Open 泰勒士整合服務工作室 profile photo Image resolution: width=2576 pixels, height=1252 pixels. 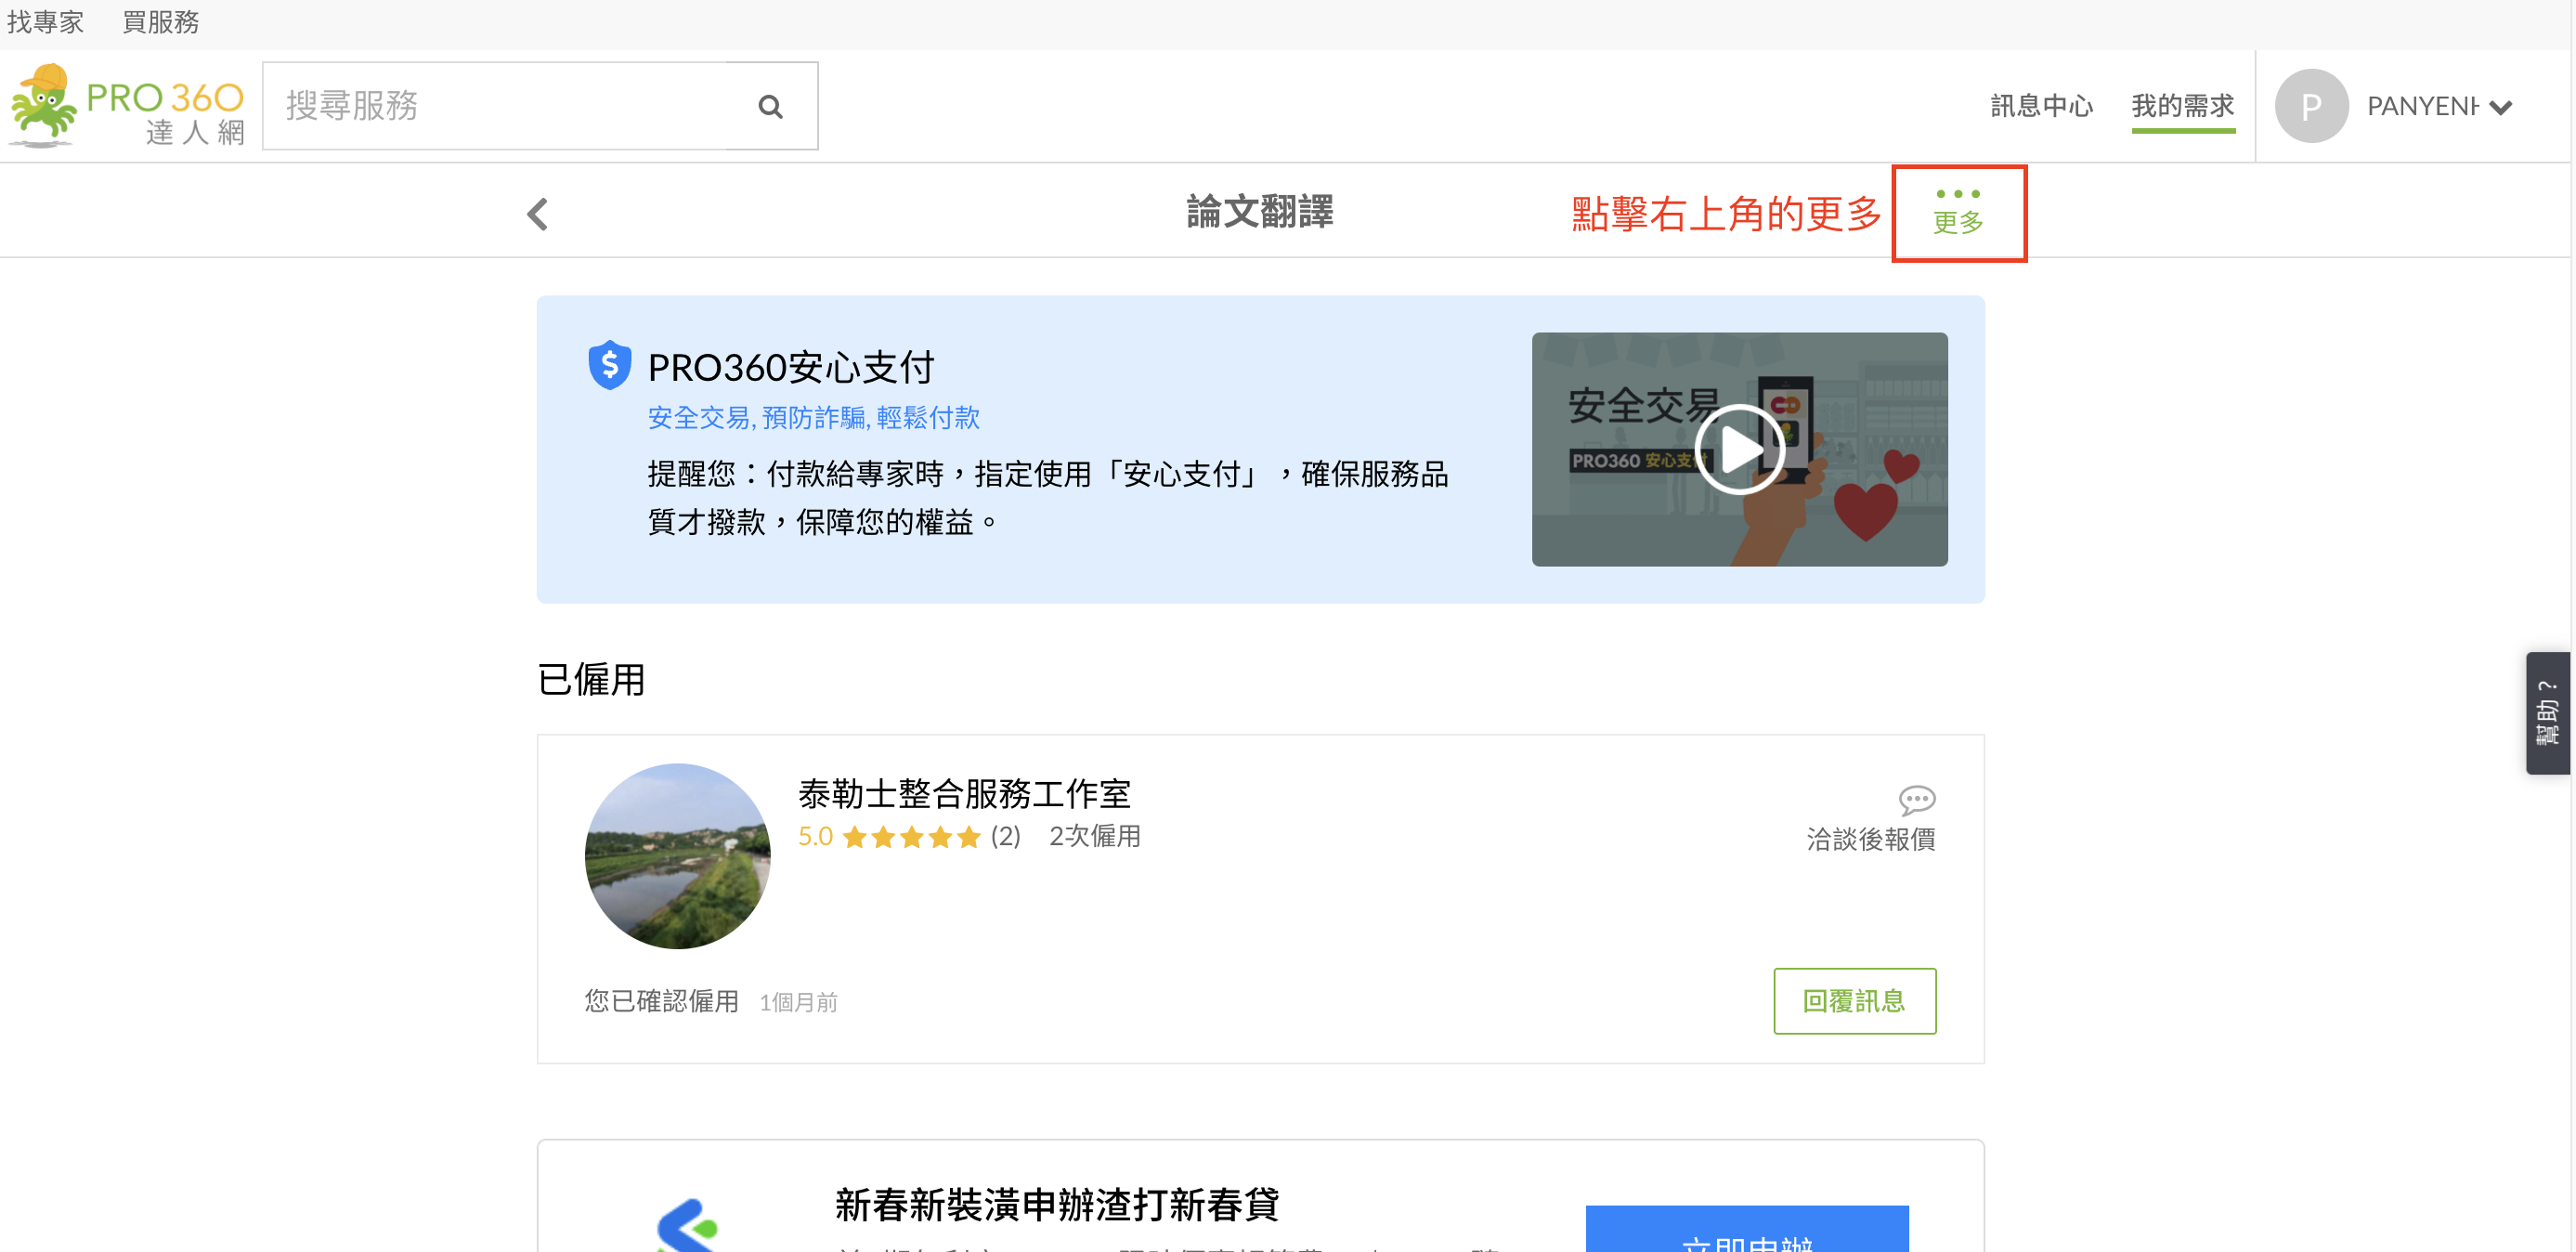[x=677, y=856]
